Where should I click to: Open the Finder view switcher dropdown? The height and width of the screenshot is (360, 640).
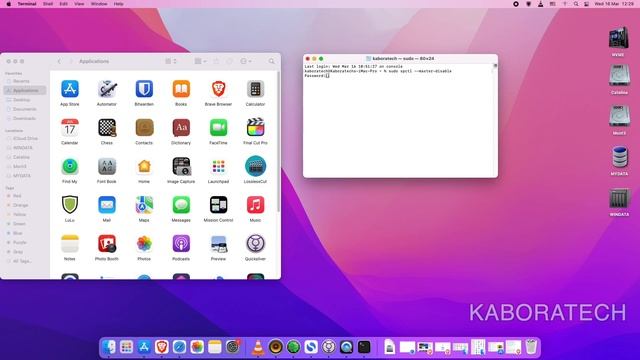point(171,61)
